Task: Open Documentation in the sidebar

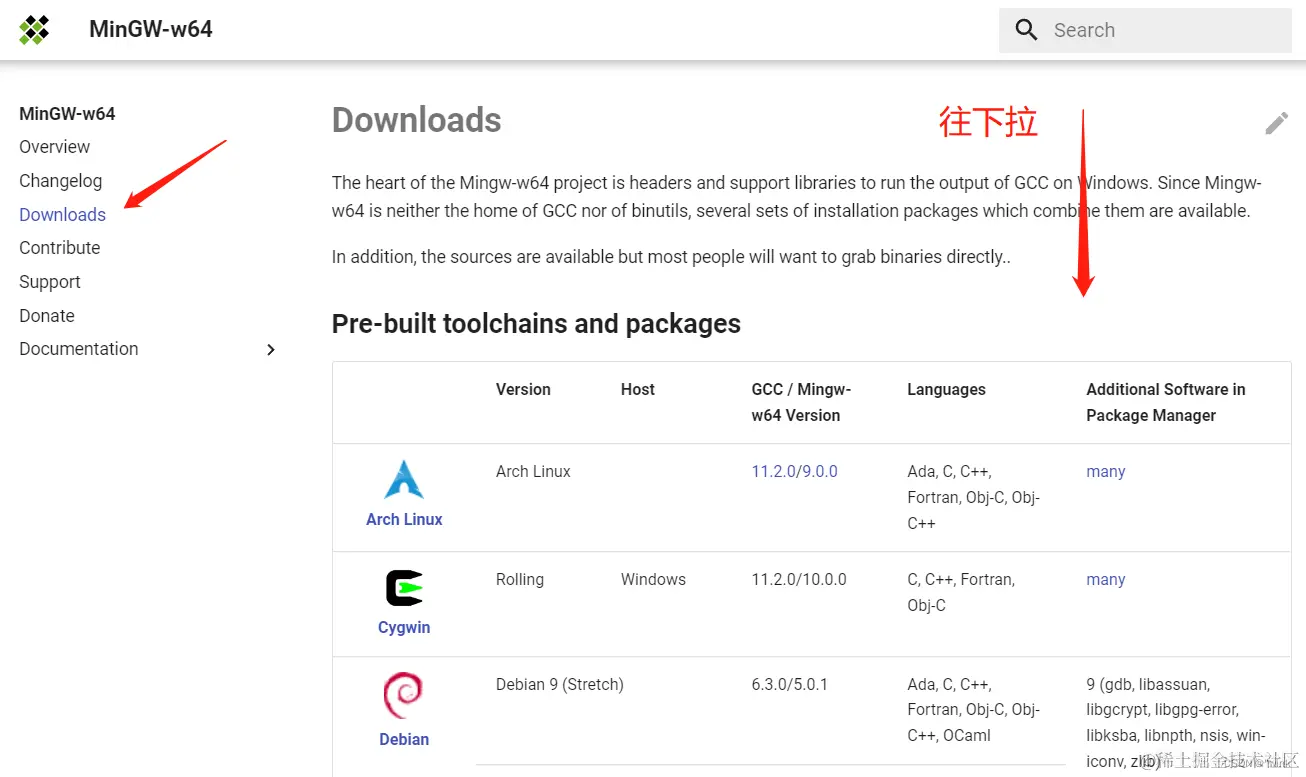Action: (78, 349)
